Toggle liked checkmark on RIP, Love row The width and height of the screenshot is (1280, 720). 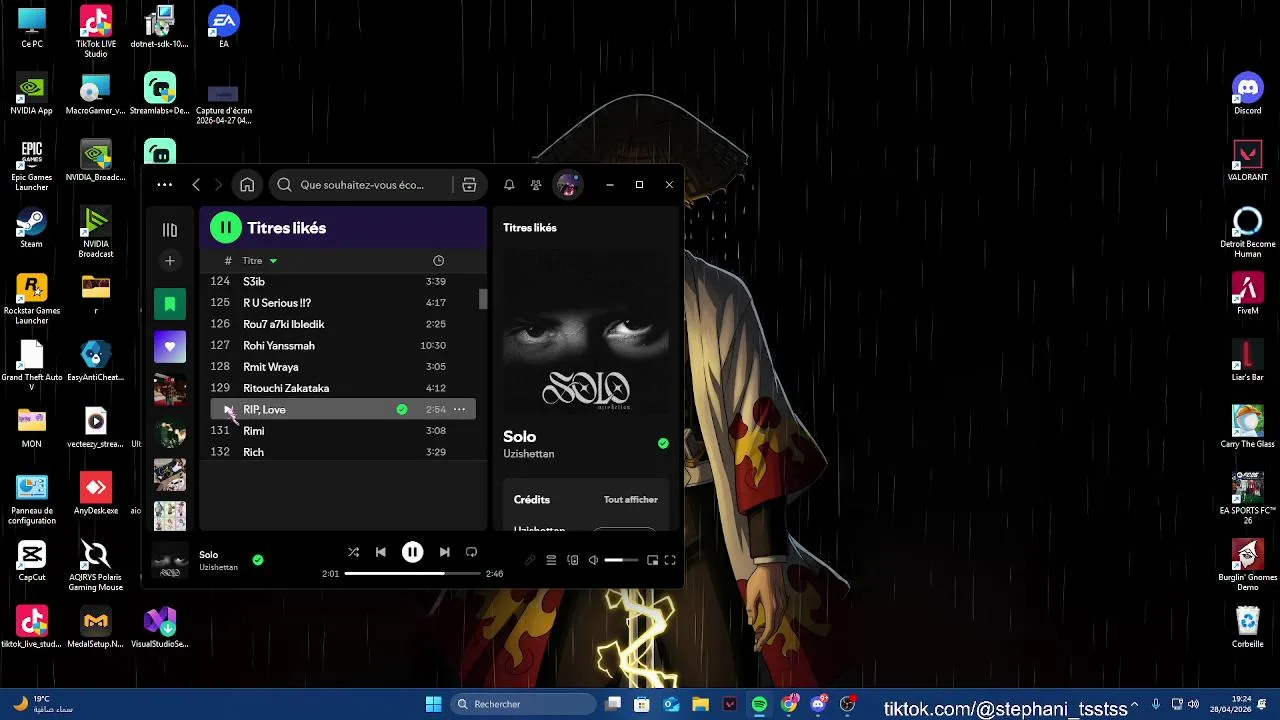coord(402,409)
